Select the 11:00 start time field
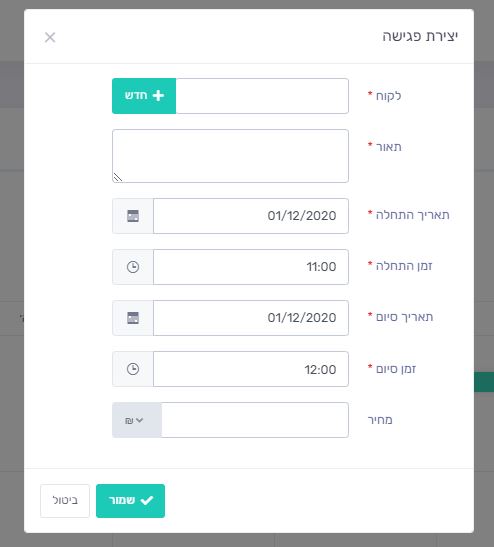This screenshot has height=547, width=494. pyautogui.click(x=251, y=267)
